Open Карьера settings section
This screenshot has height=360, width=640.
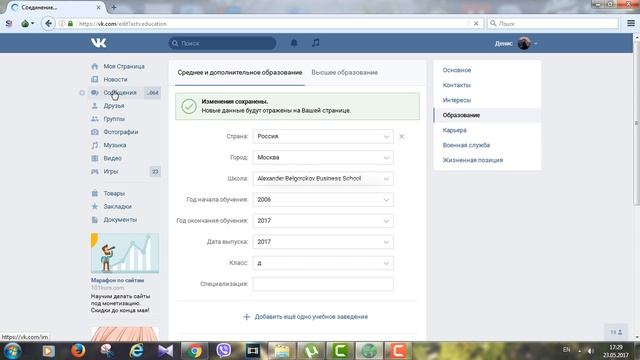[x=454, y=130]
